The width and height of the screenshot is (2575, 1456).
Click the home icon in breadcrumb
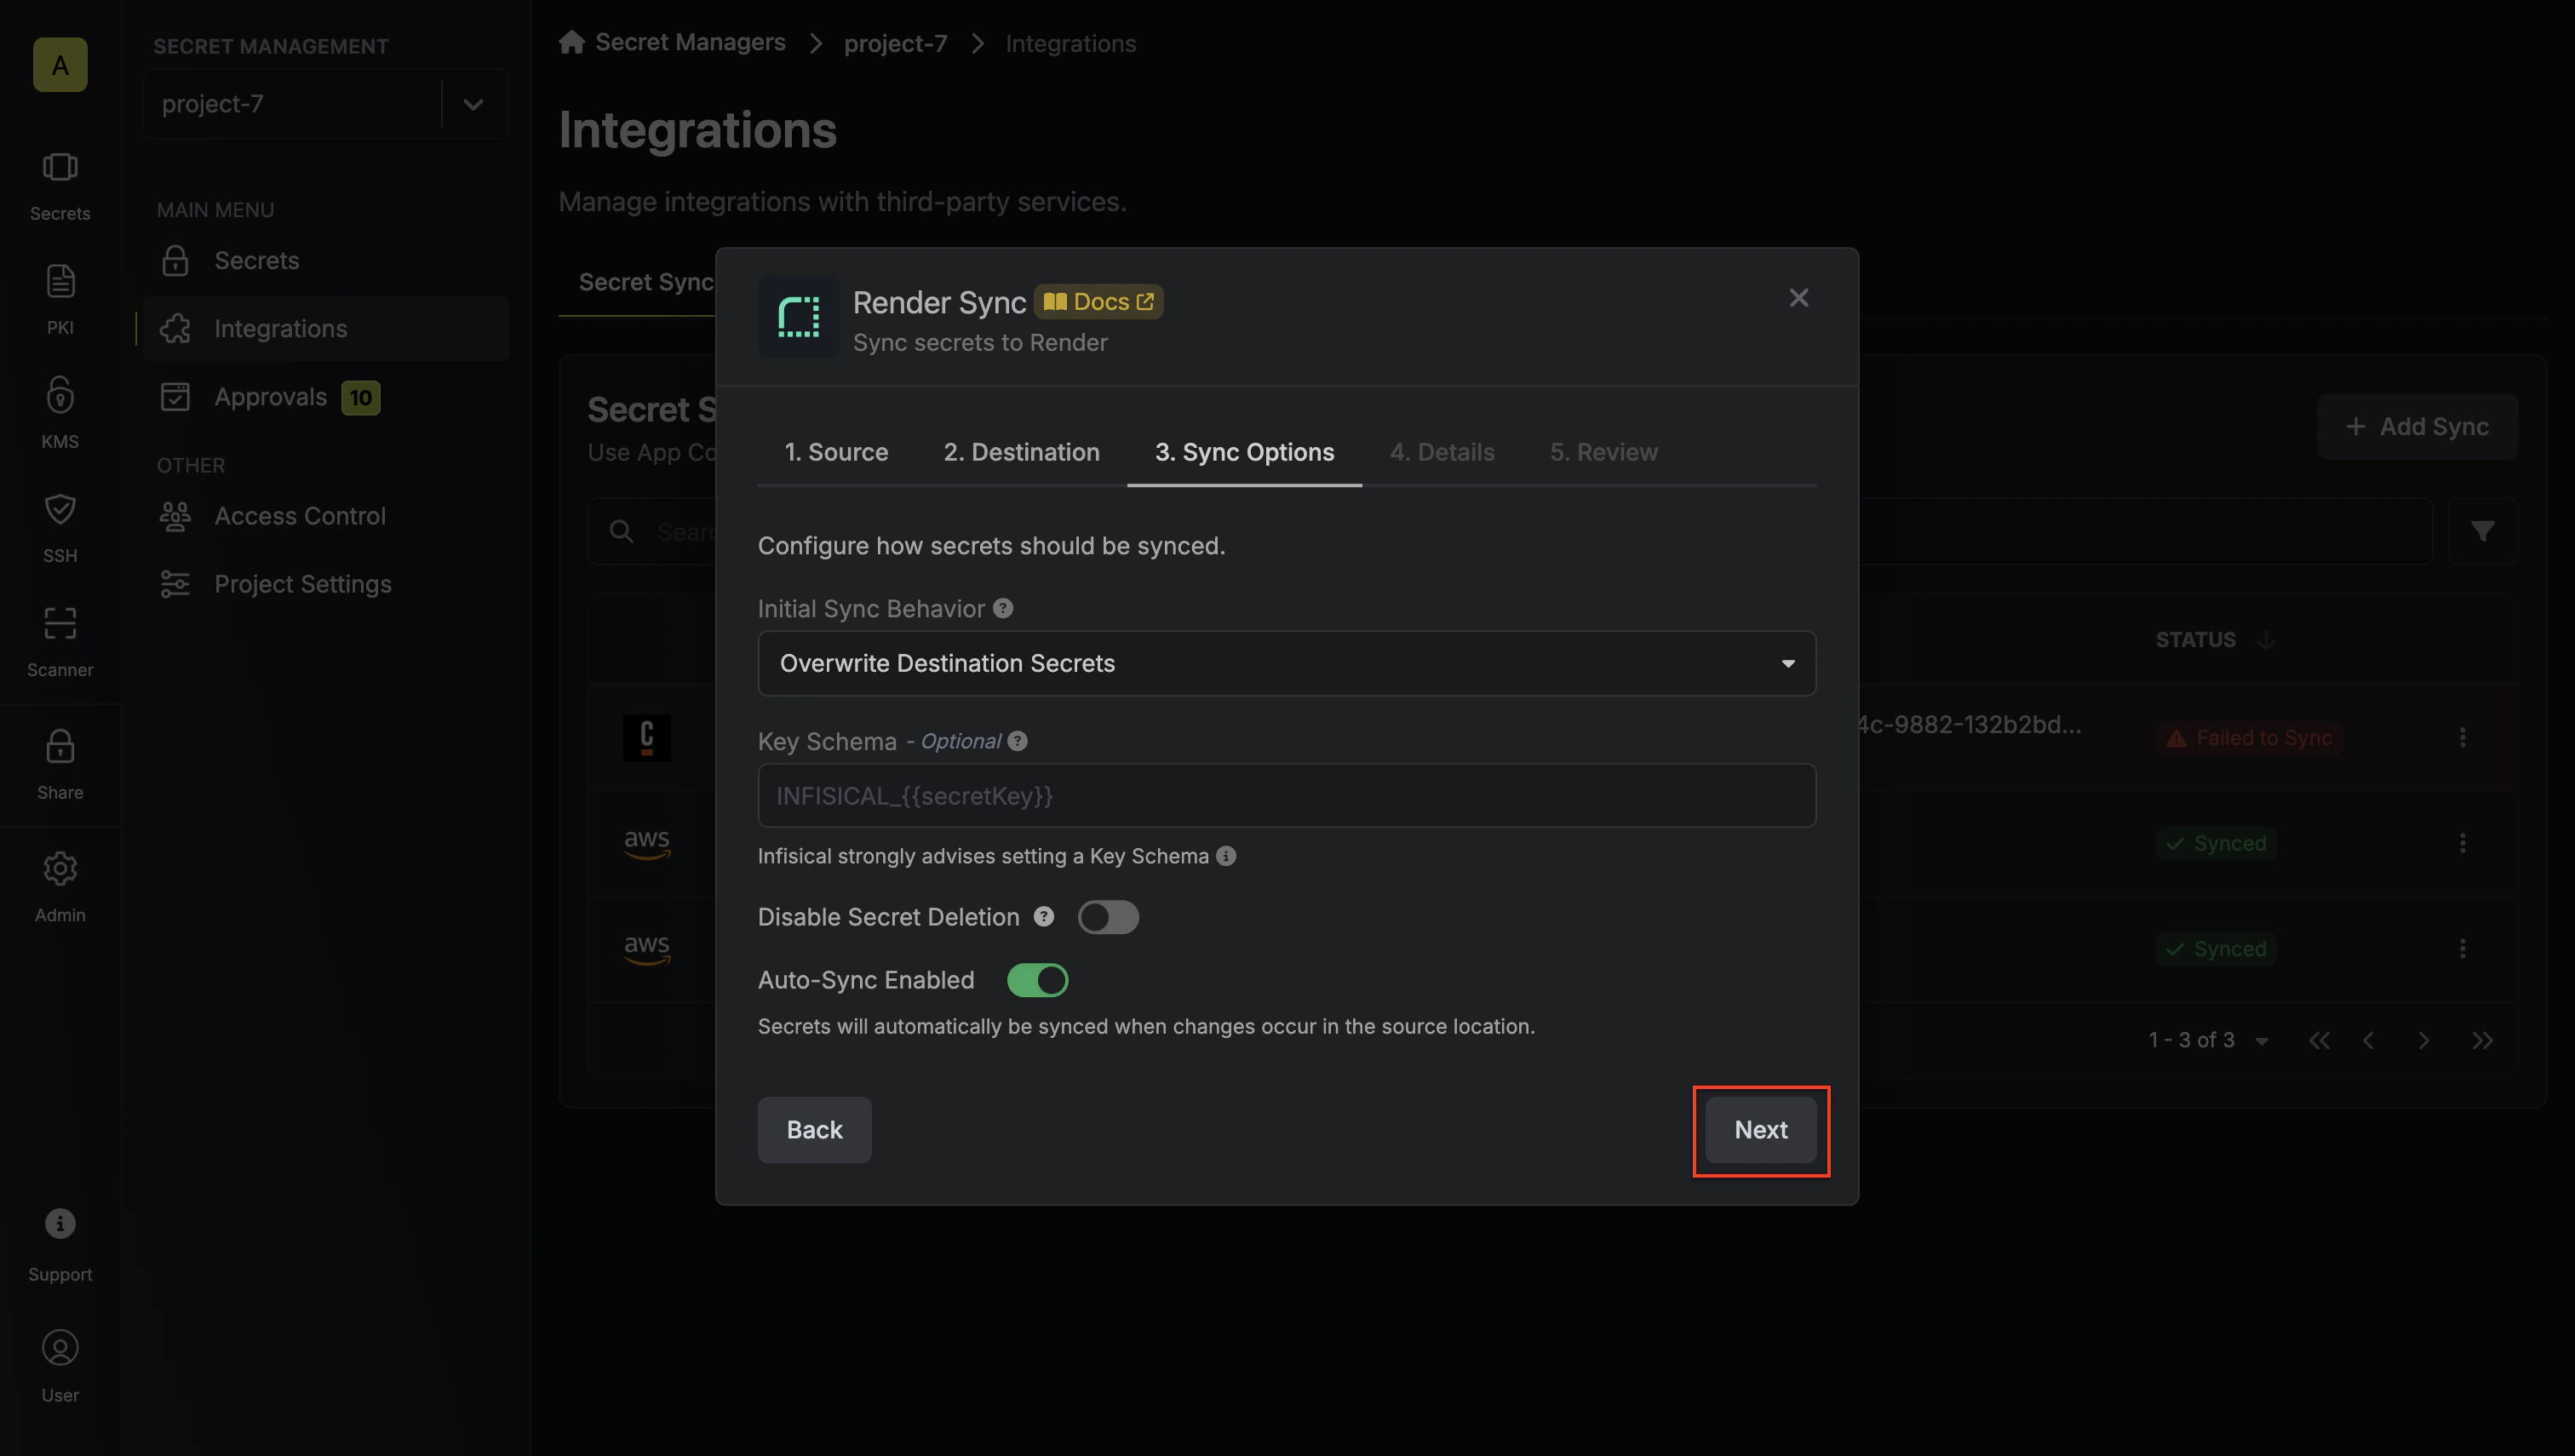point(572,42)
